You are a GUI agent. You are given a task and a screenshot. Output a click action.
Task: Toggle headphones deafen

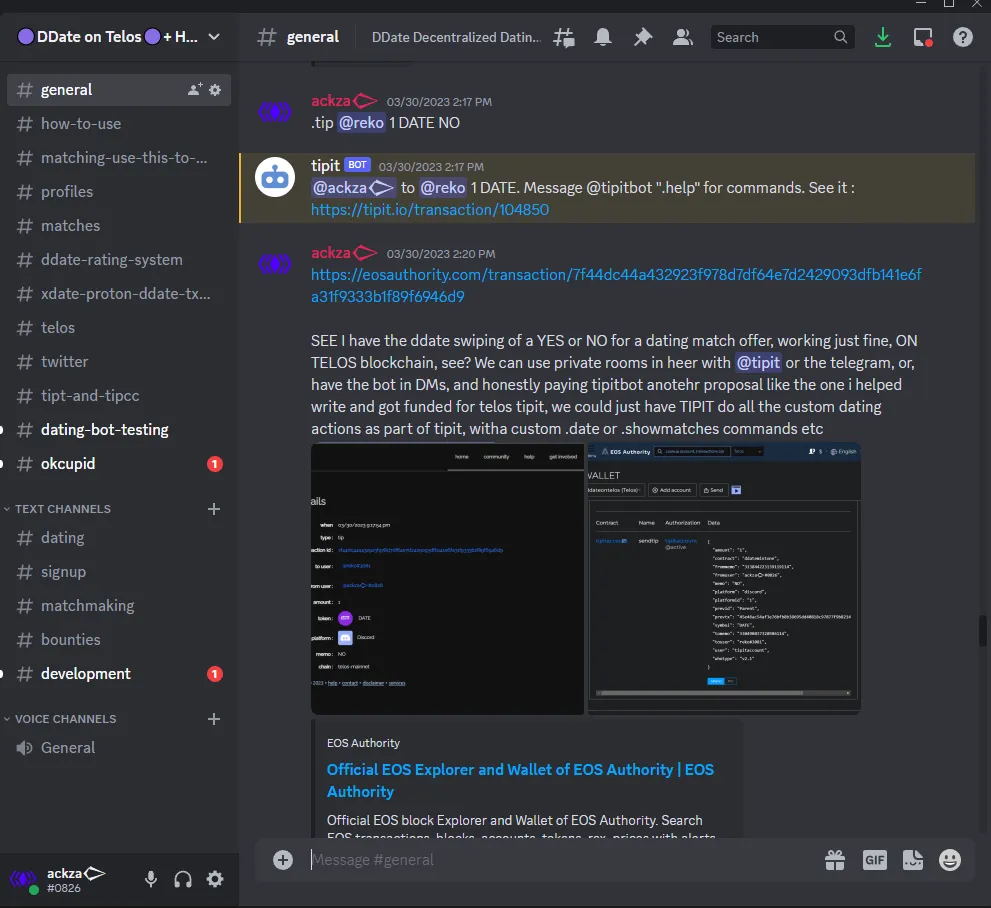[x=183, y=879]
